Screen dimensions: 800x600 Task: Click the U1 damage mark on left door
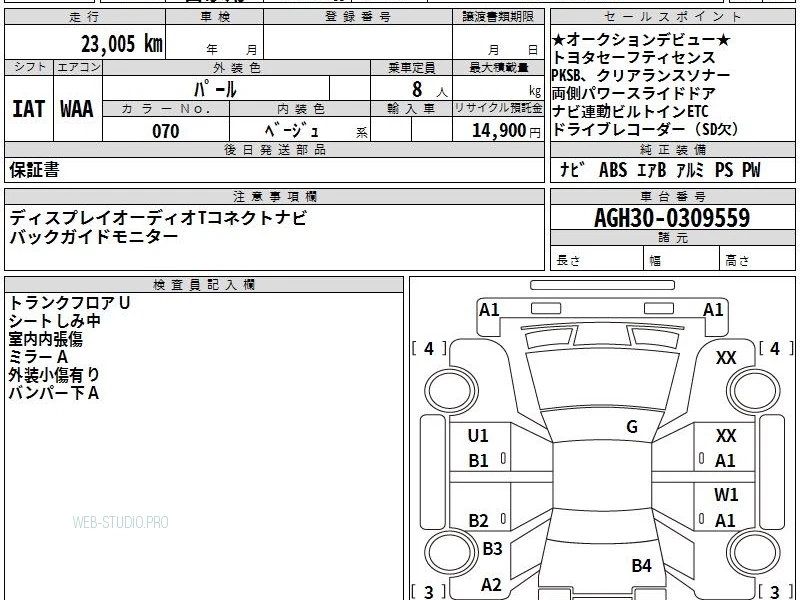[x=478, y=436]
